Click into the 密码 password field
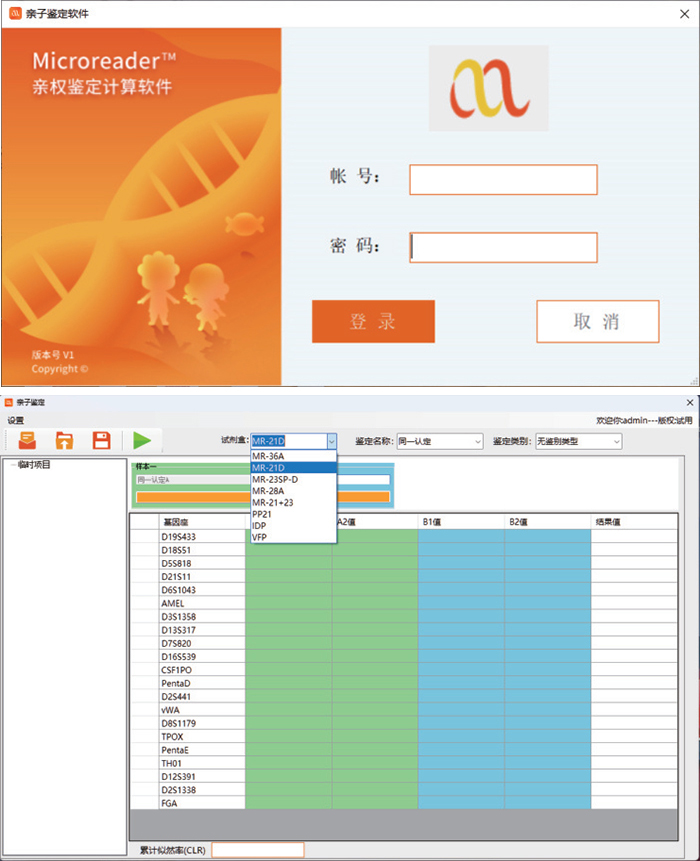700x861 pixels. click(503, 247)
